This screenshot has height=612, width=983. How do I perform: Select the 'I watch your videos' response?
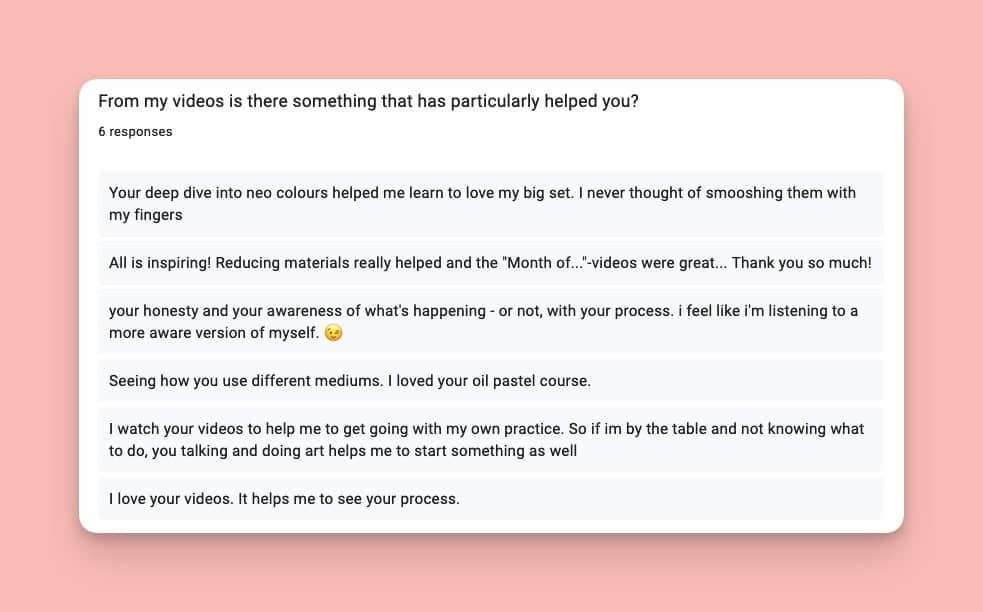pyautogui.click(x=491, y=440)
